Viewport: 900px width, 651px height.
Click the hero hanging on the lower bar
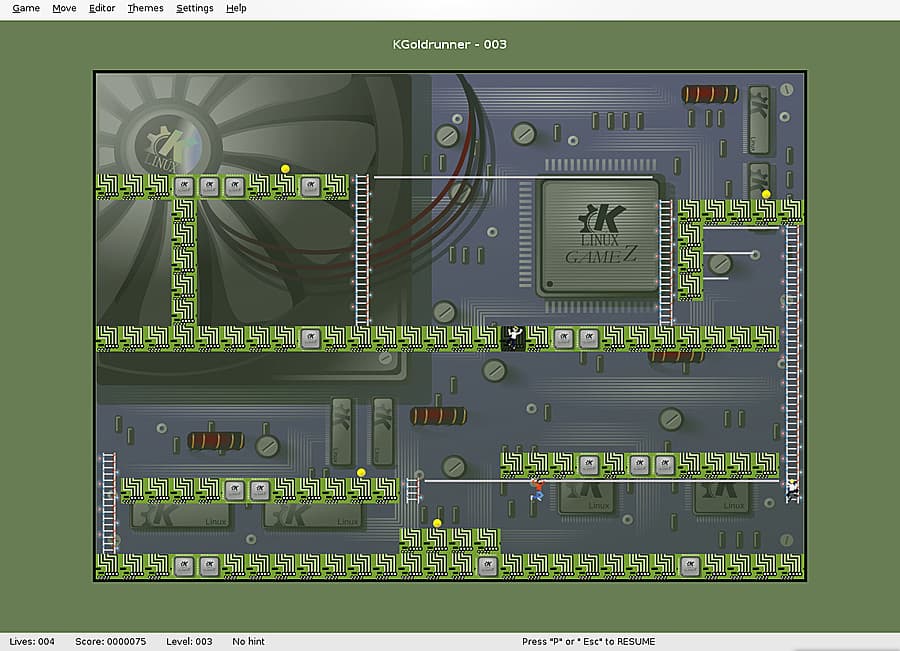coord(537,490)
